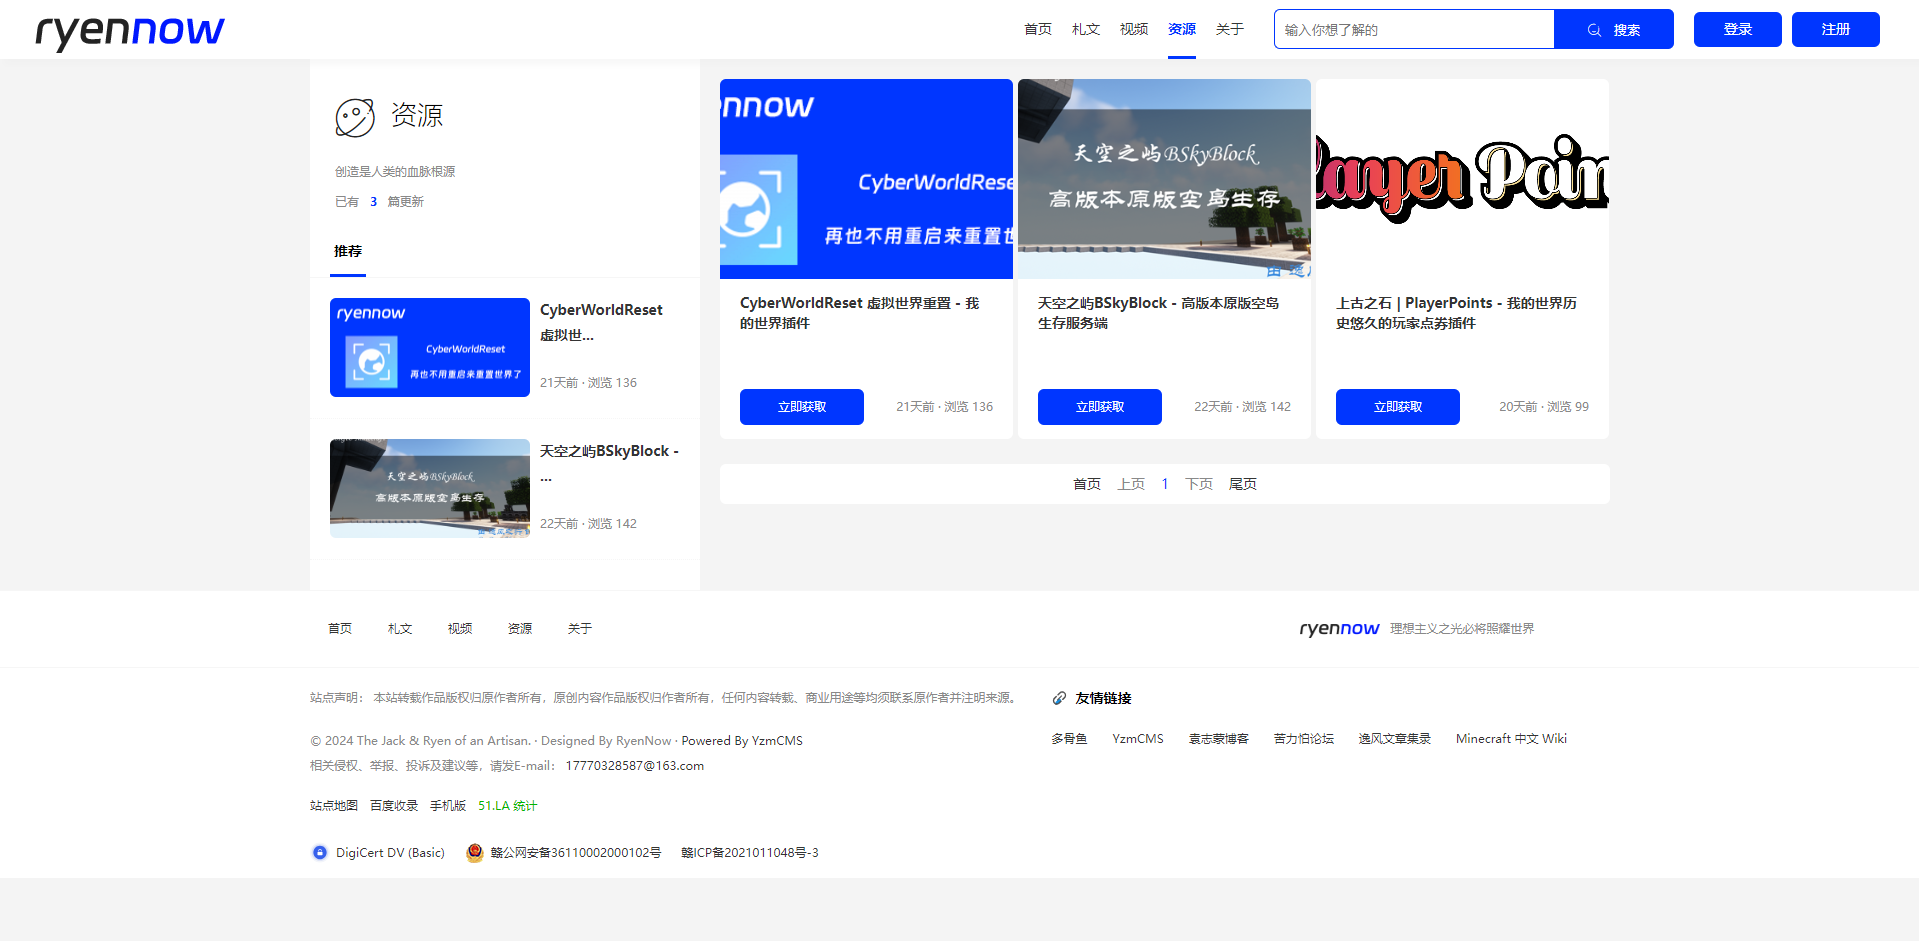Image resolution: width=1919 pixels, height=941 pixels.
Task: Open the 百度收录 footer link
Action: point(394,806)
